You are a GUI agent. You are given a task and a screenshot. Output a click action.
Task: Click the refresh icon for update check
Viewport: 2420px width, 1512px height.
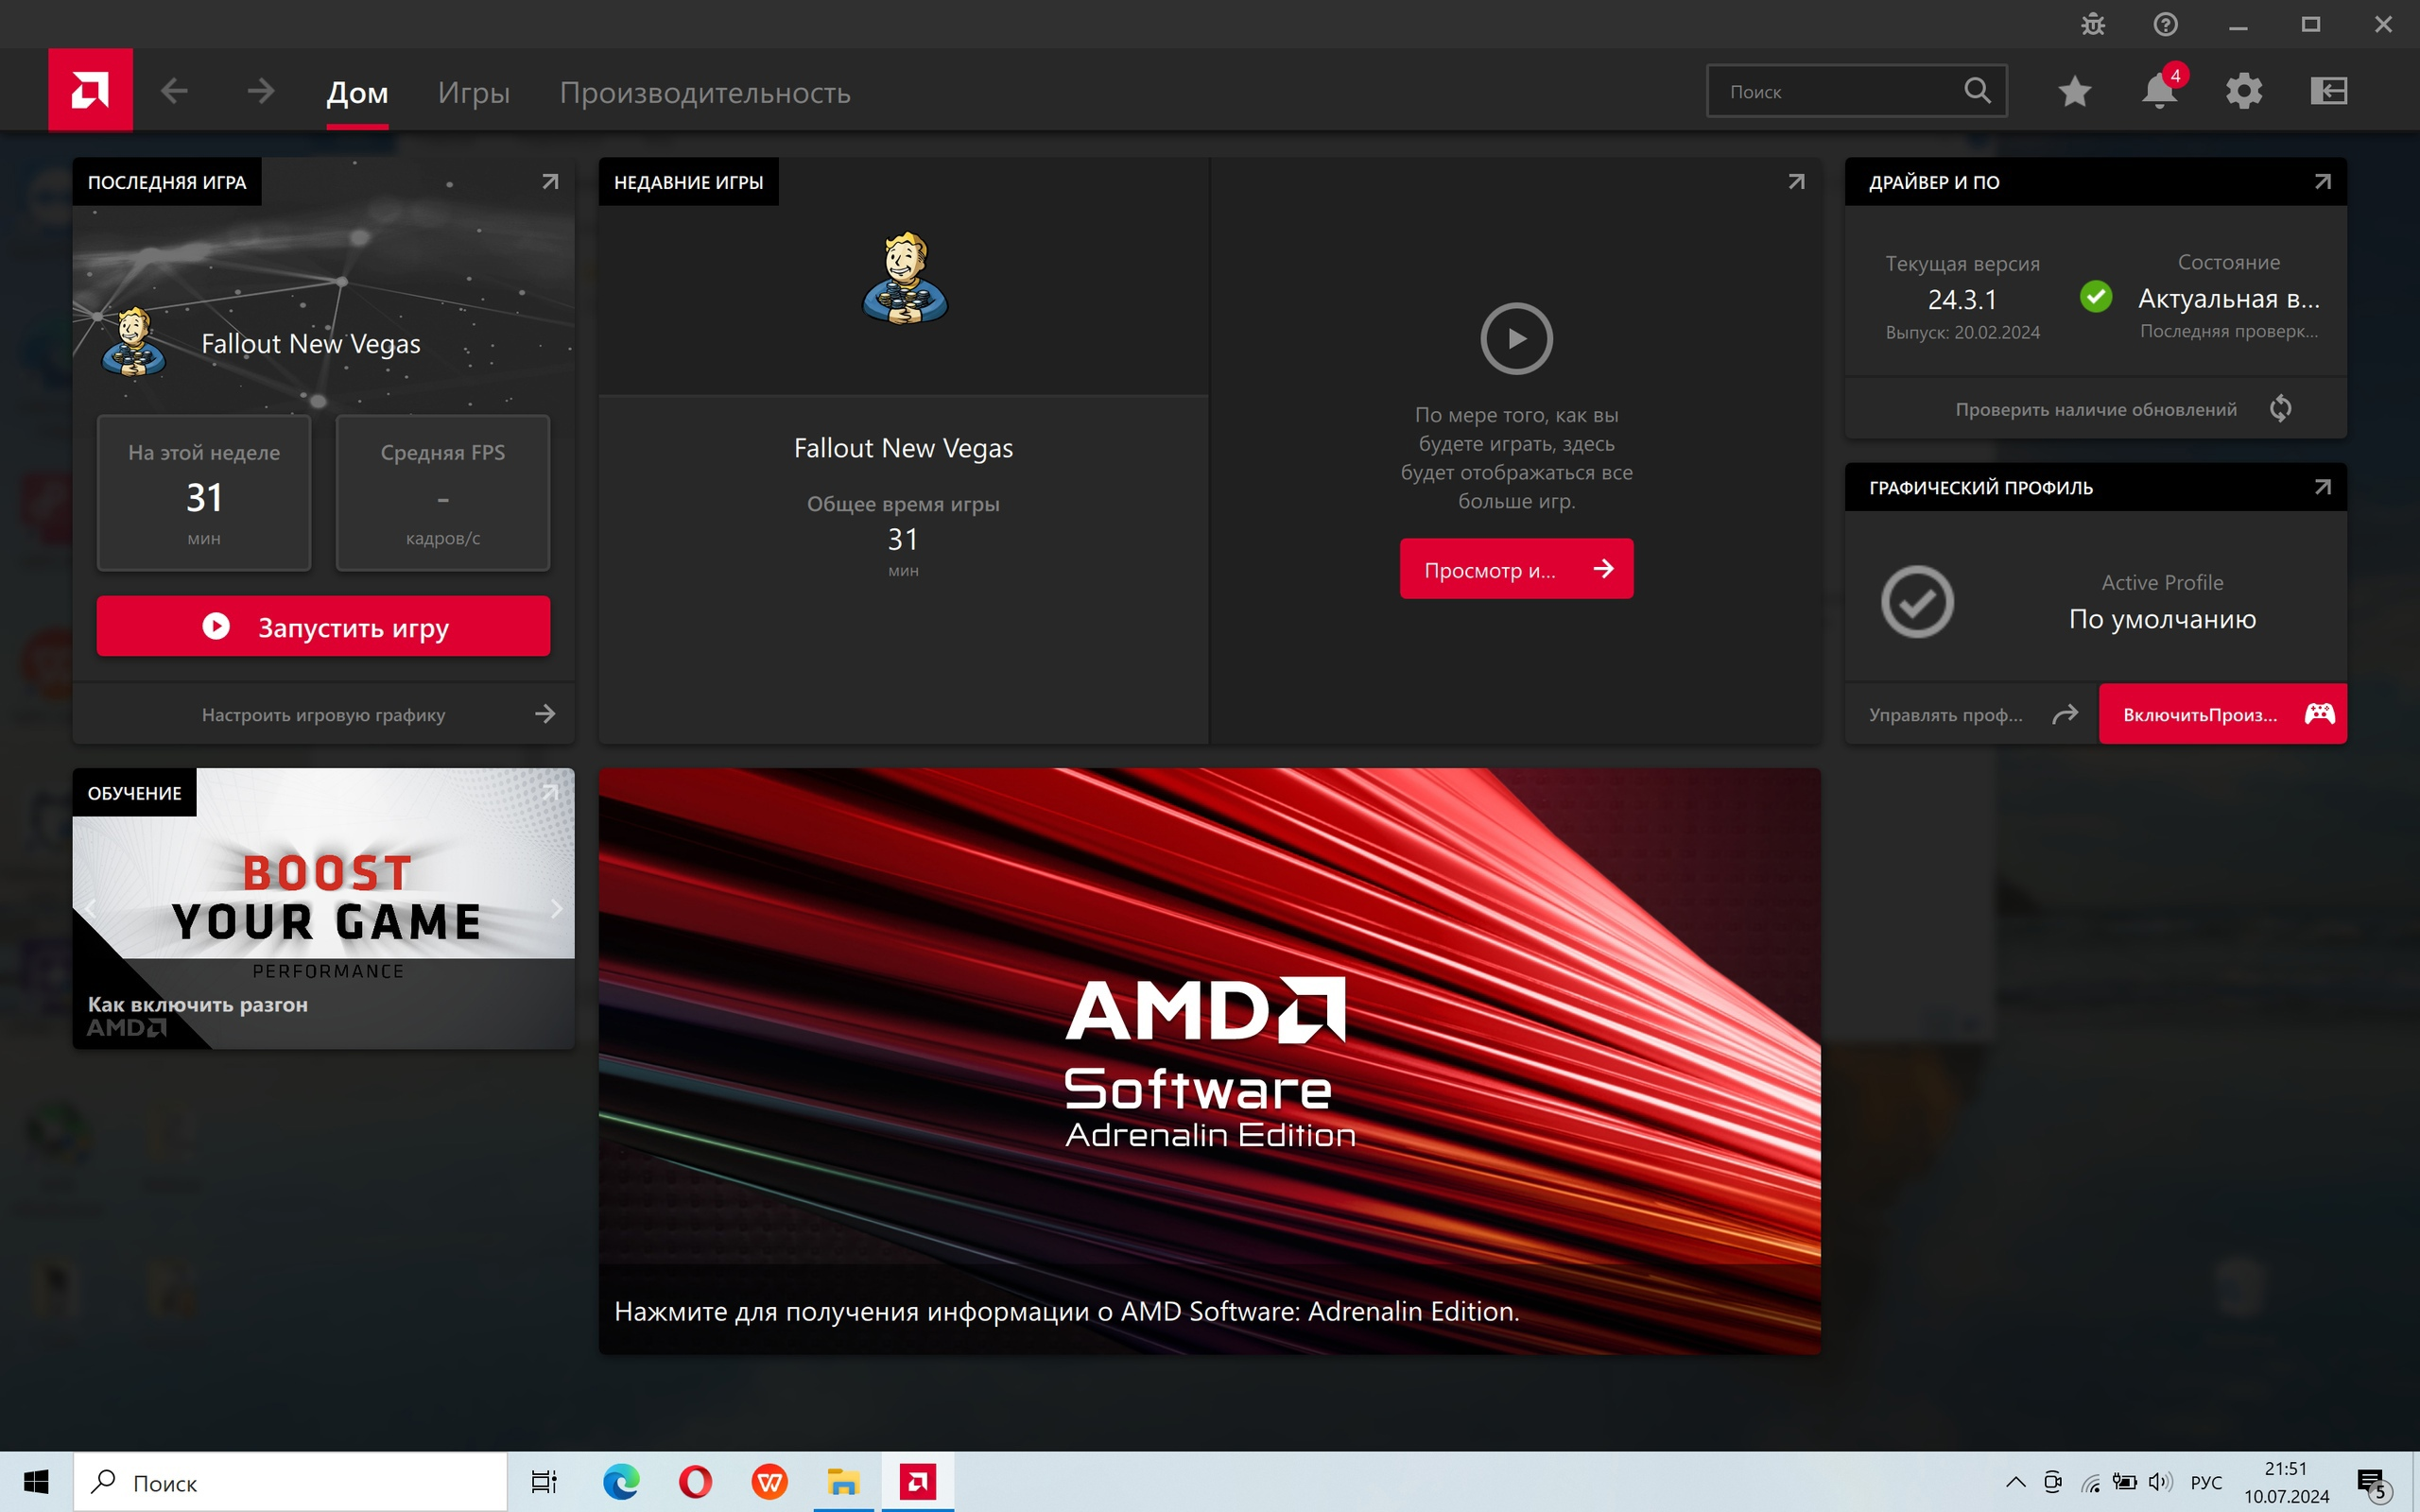[x=2281, y=408]
